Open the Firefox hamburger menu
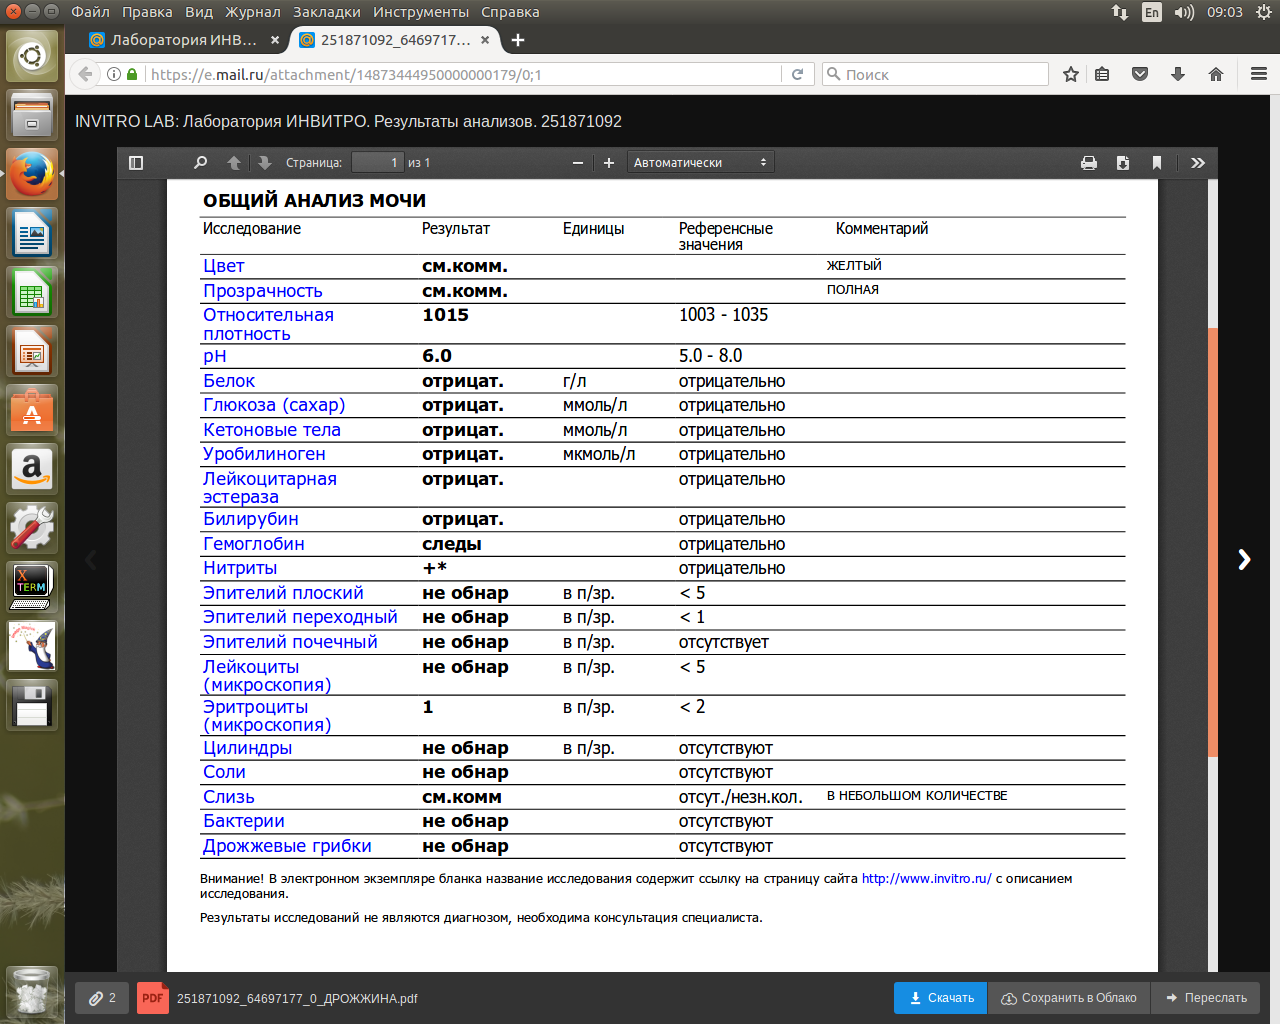This screenshot has height=1024, width=1280. coord(1259,74)
